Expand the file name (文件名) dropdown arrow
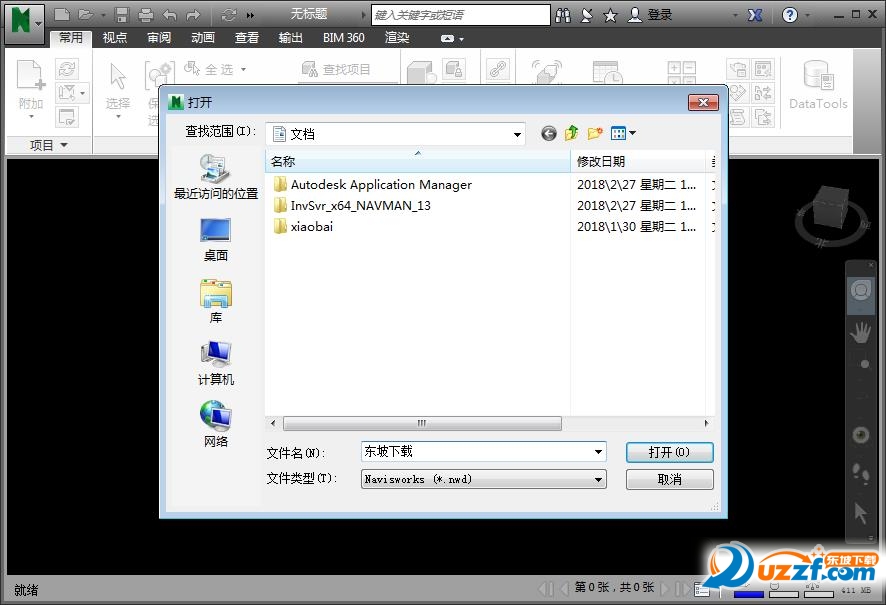The width and height of the screenshot is (886, 605). coord(598,452)
